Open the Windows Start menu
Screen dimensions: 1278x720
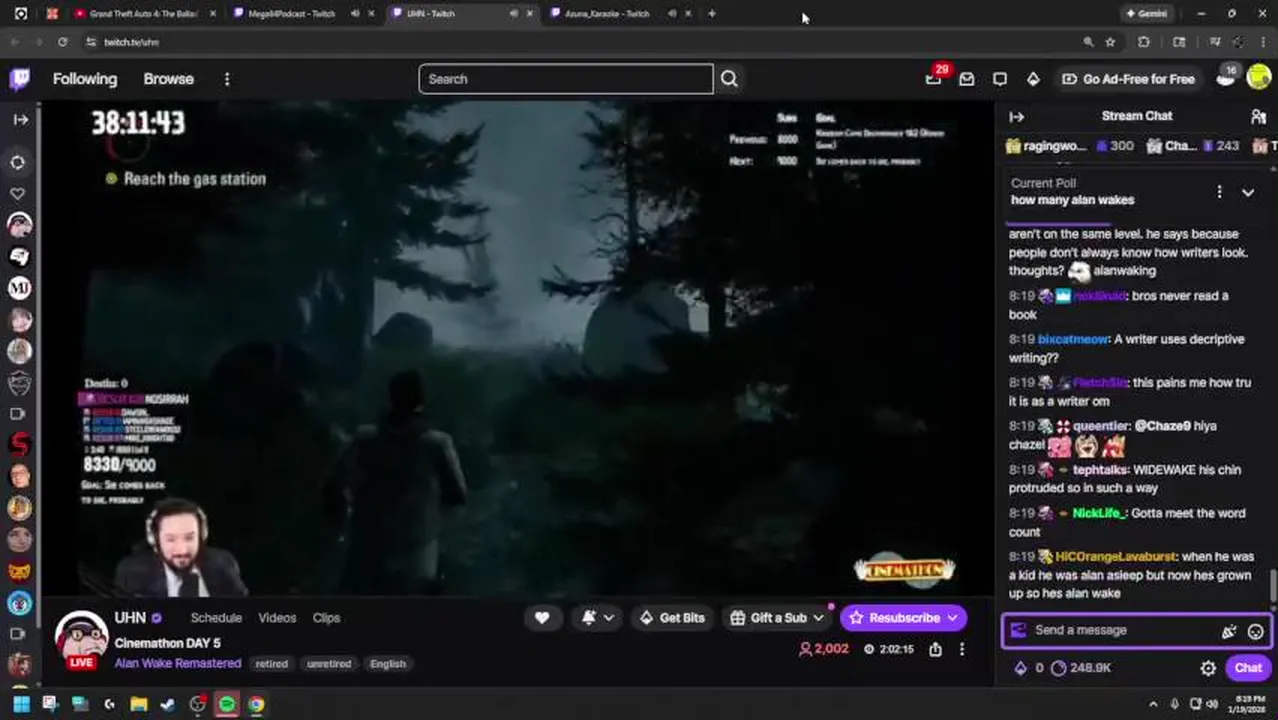click(20, 704)
